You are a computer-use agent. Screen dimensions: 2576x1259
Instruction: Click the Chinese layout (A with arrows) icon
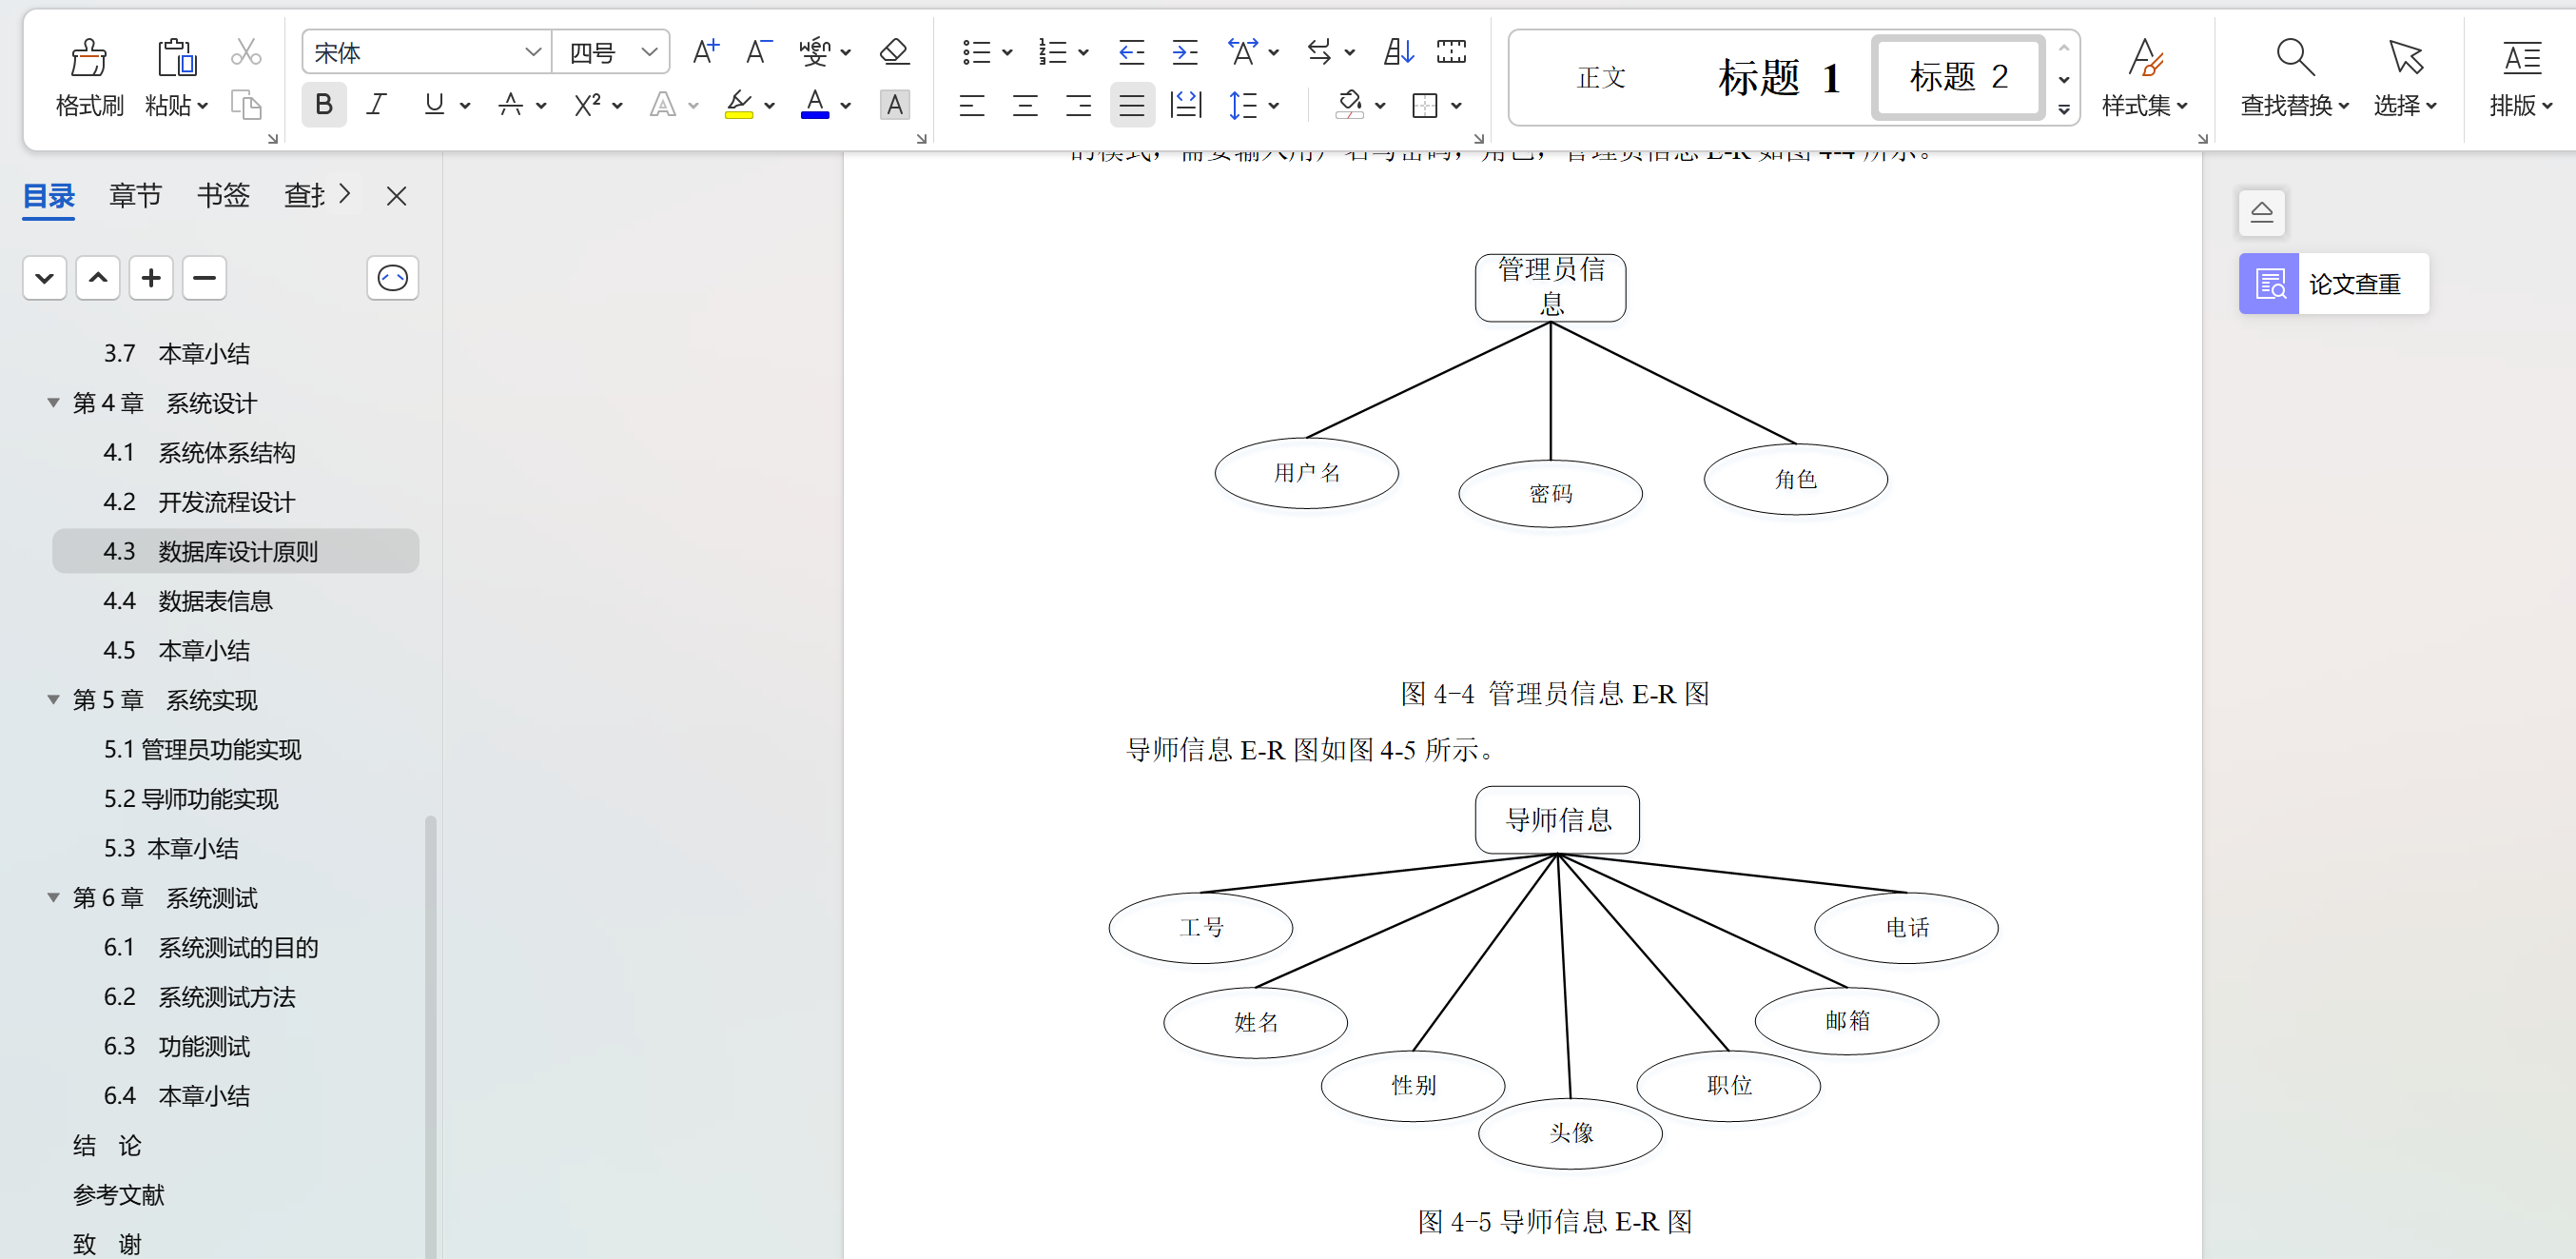click(x=1243, y=51)
